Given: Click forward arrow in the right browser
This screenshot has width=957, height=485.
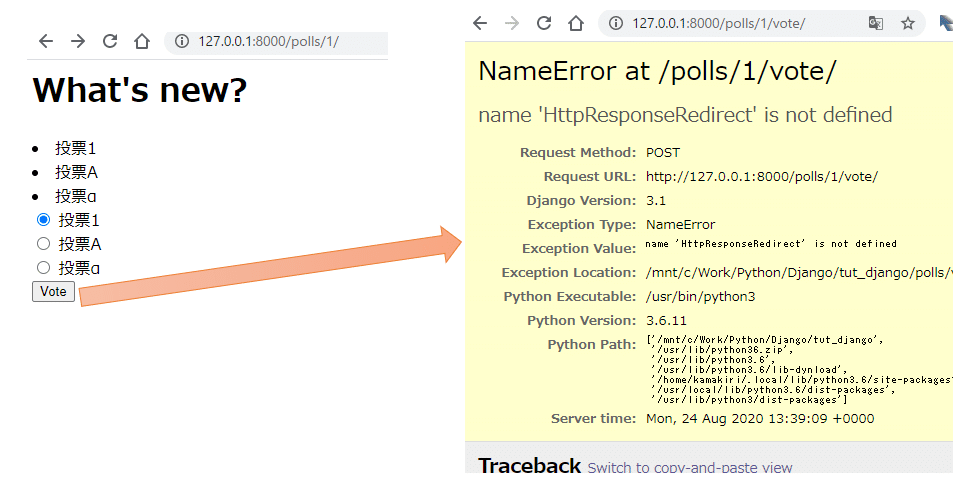Looking at the screenshot, I should [x=512, y=23].
